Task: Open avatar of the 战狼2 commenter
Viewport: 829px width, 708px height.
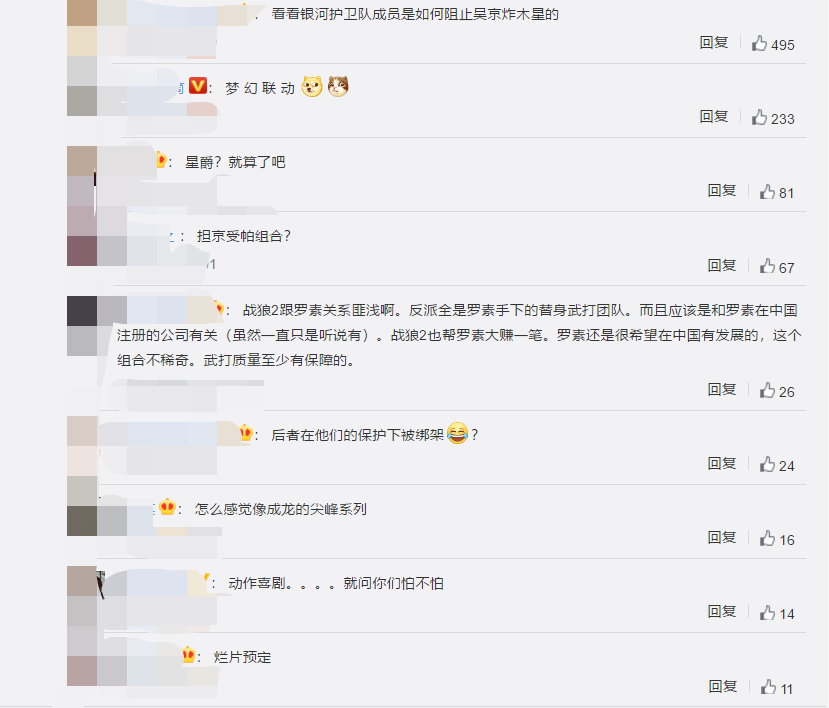Action: (82, 325)
